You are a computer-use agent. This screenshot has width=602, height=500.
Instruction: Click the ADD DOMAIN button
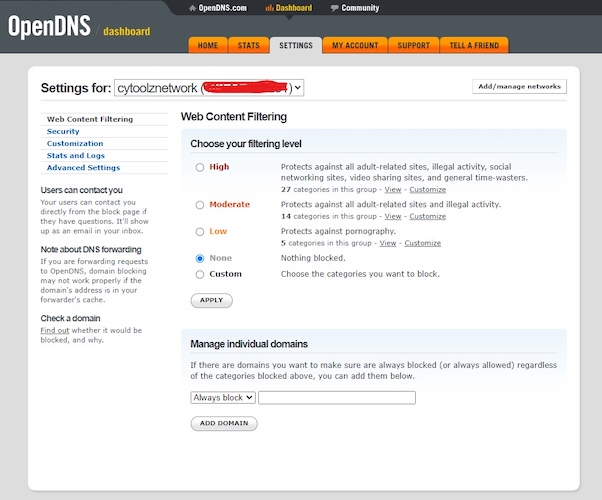click(224, 423)
